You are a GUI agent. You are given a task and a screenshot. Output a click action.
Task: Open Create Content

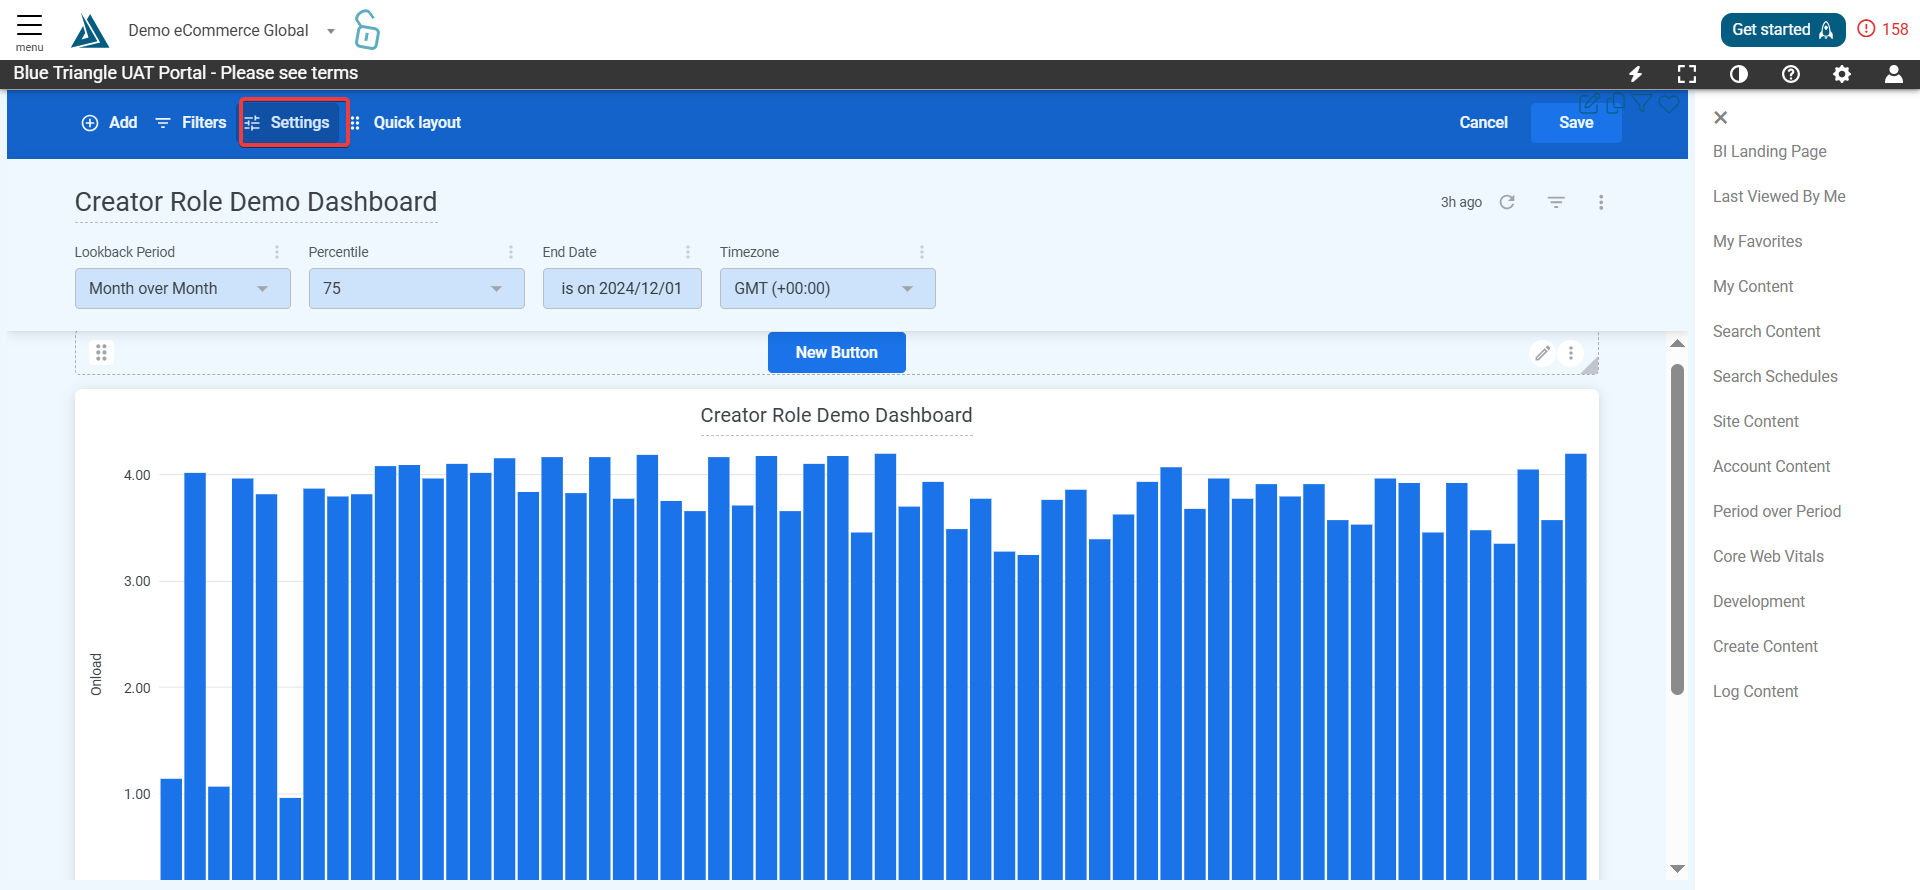pos(1765,647)
